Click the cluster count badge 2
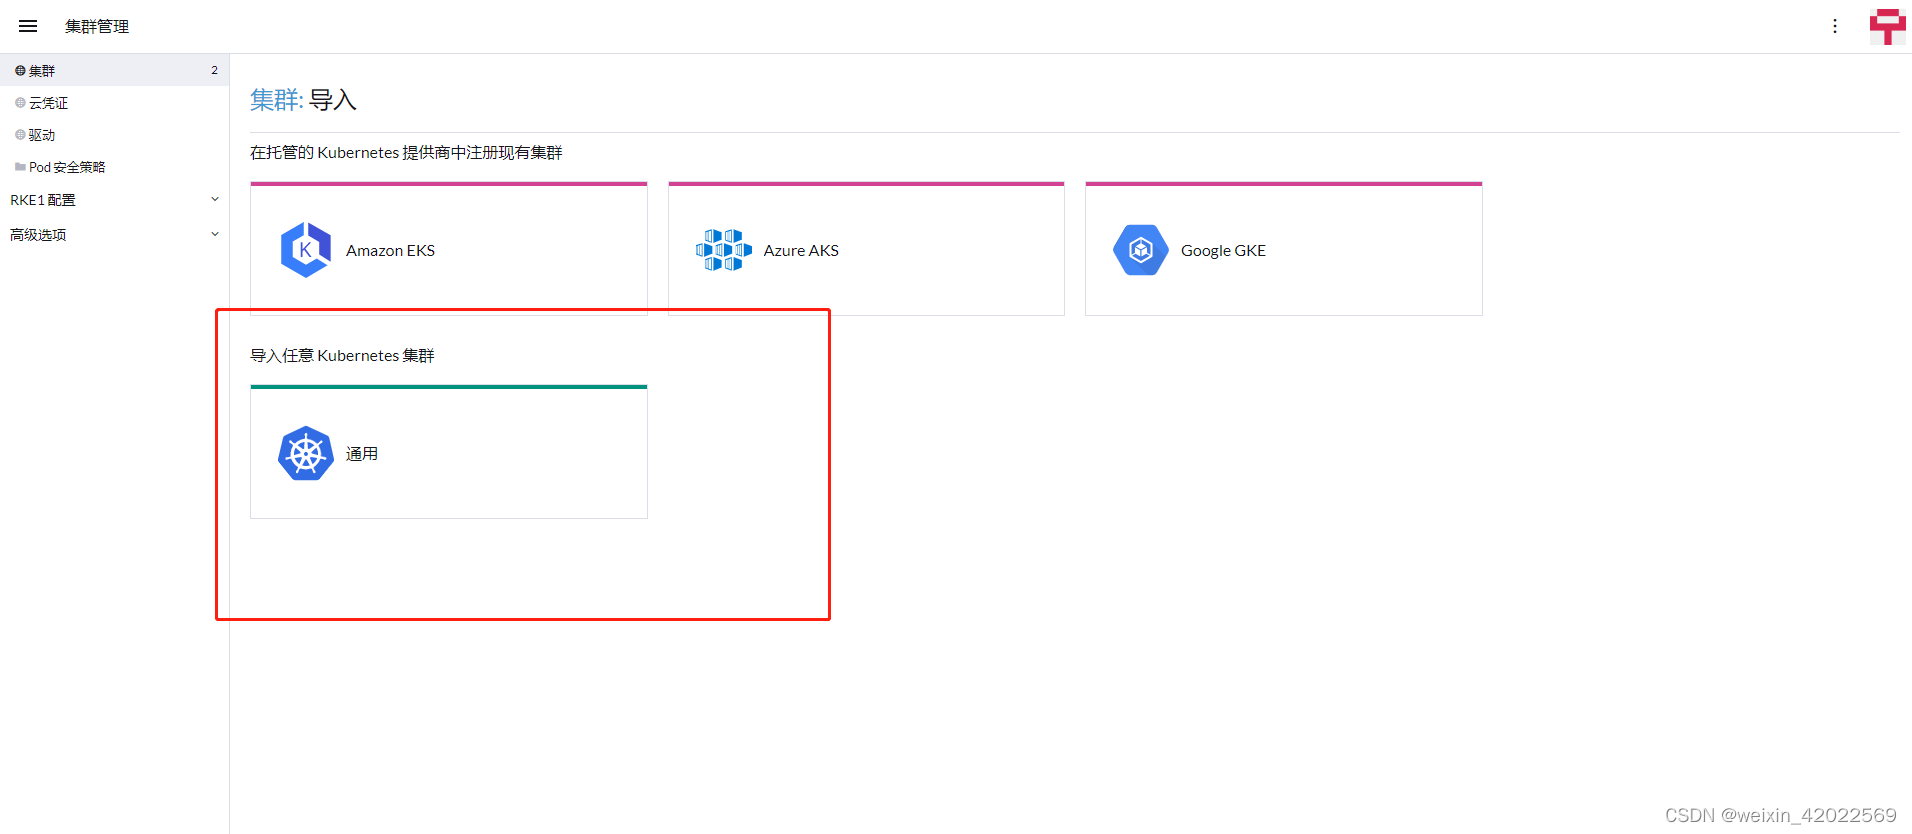 pos(214,70)
